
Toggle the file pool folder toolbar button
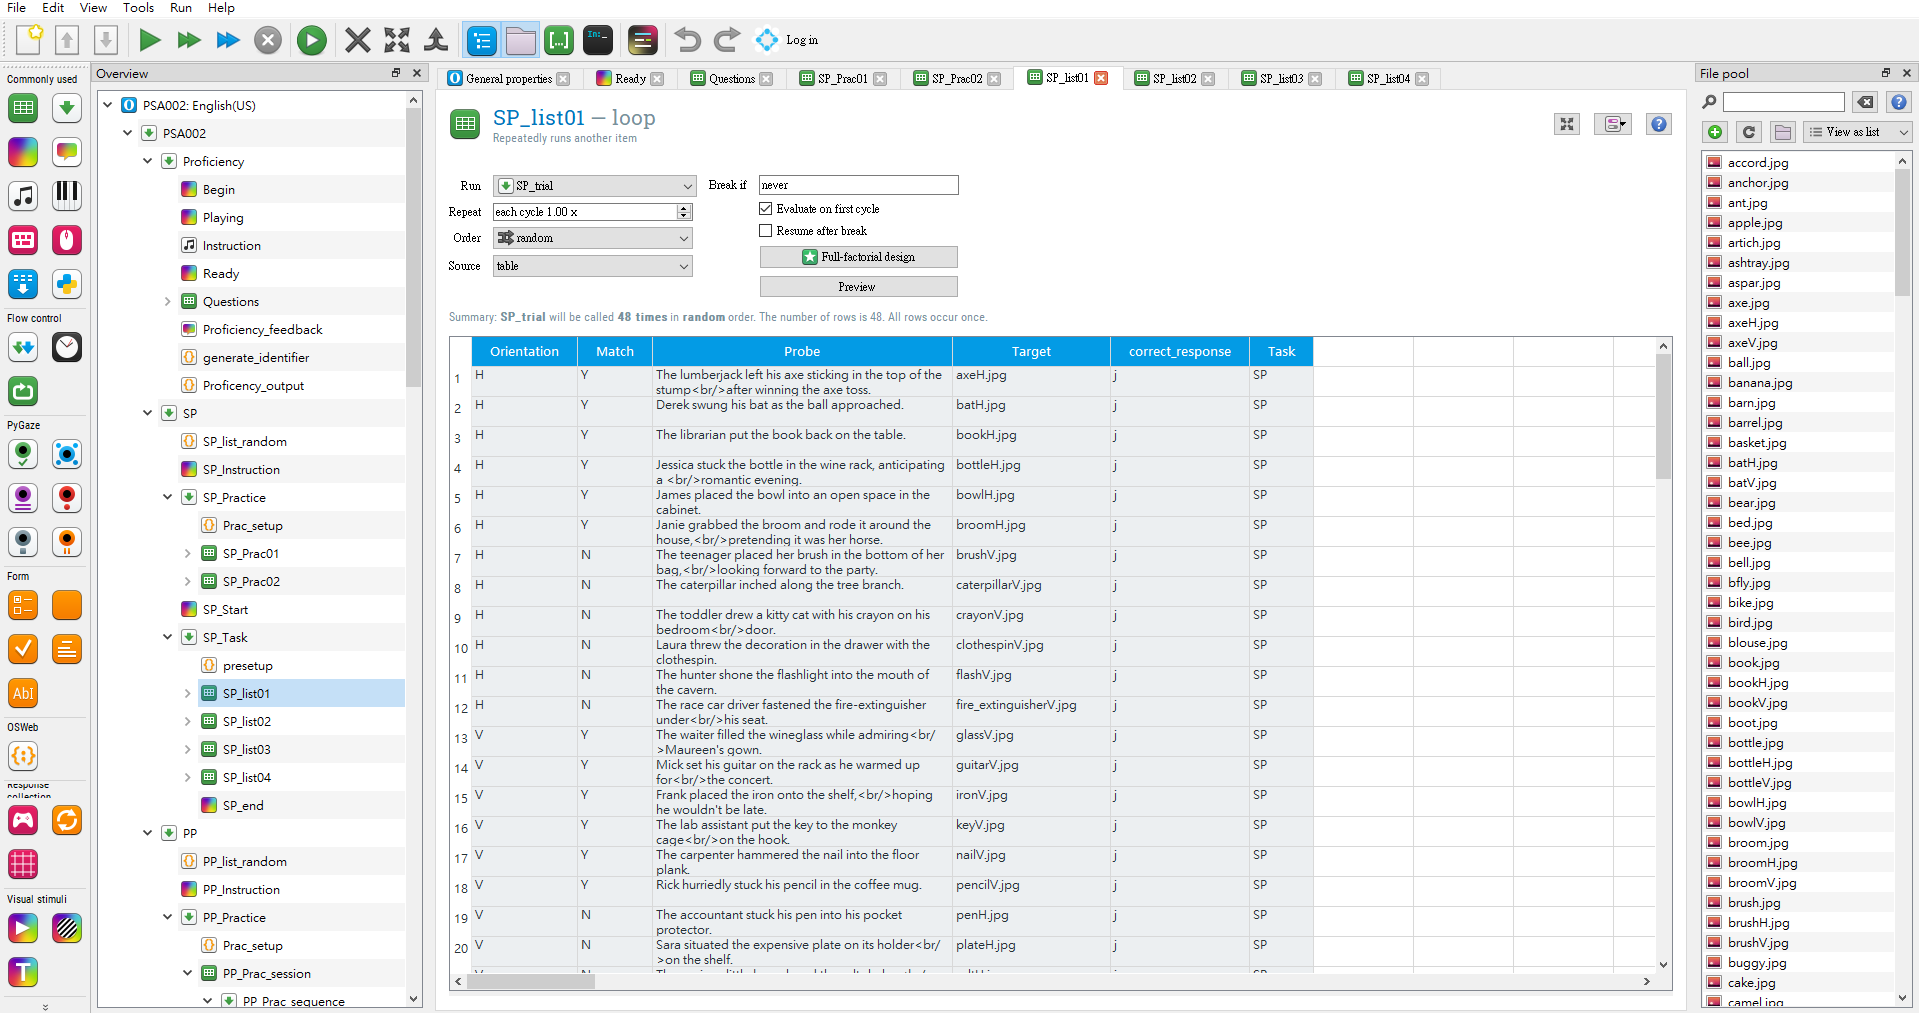521,40
